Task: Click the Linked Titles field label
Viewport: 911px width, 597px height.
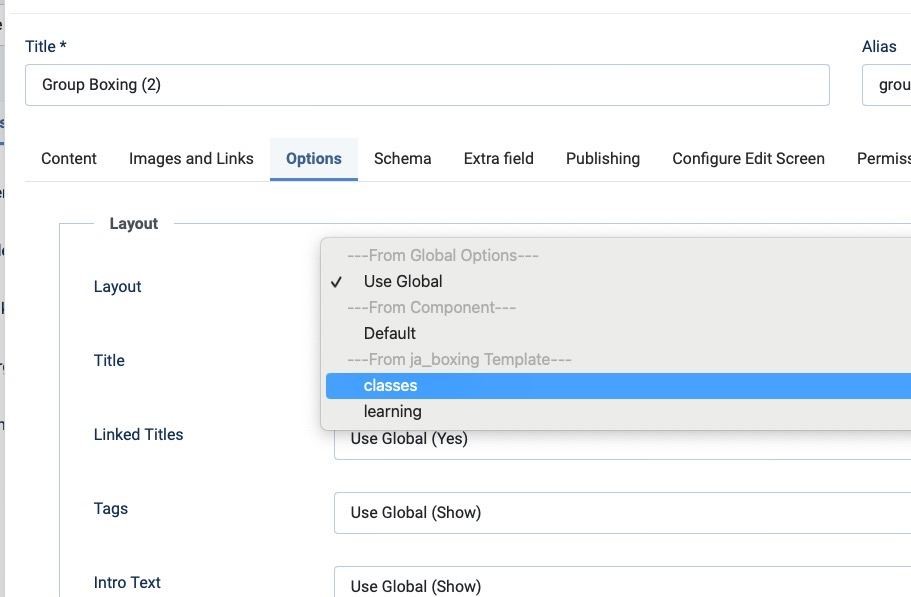Action: pyautogui.click(x=139, y=434)
